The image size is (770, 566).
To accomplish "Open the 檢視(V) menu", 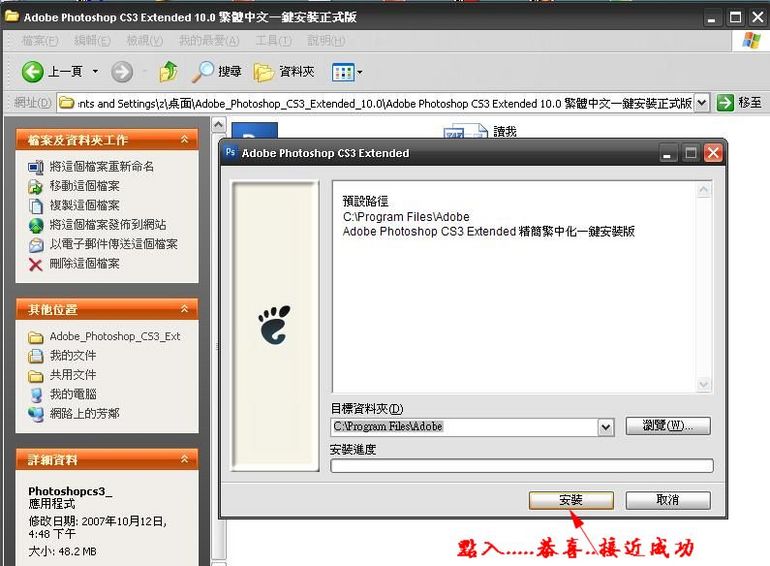I will (145, 41).
